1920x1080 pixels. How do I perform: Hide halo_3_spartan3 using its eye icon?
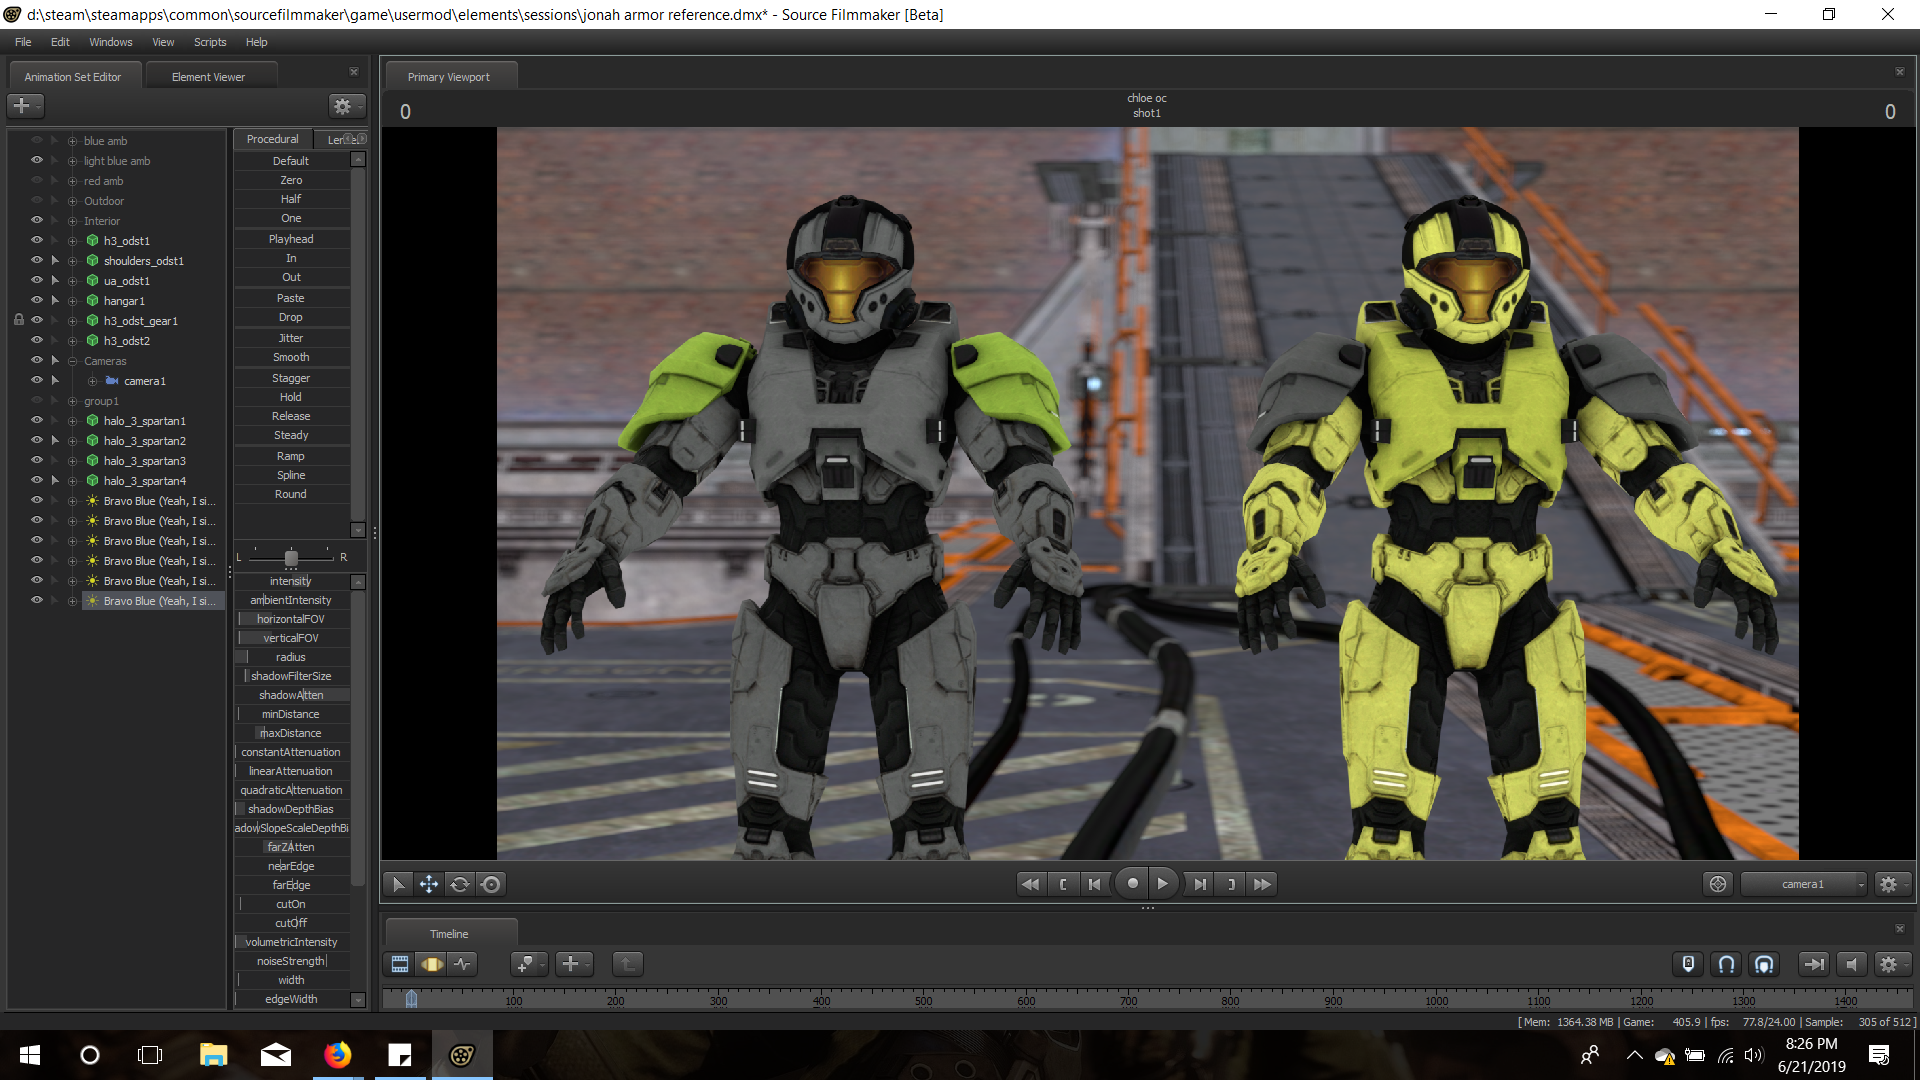[x=37, y=460]
